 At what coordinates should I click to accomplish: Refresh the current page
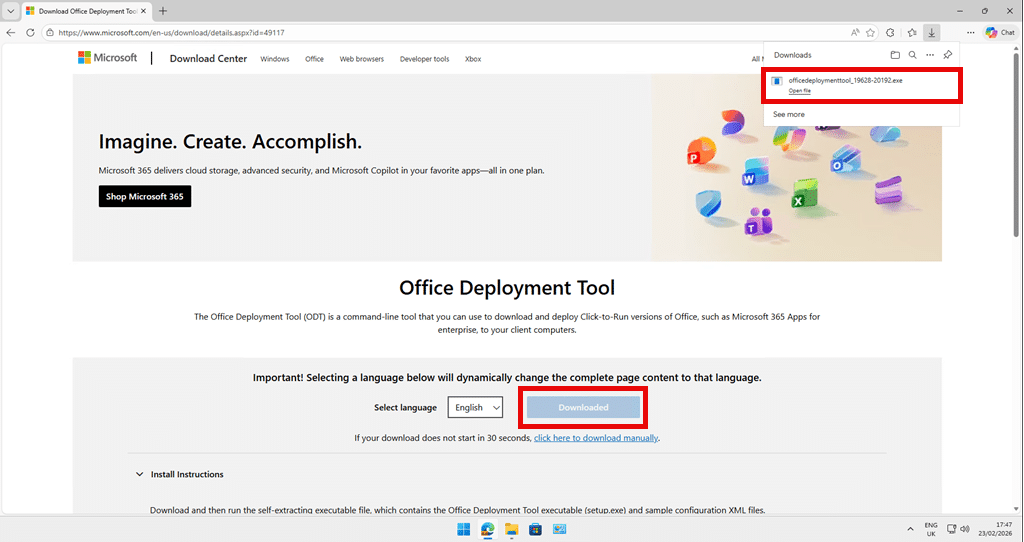click(30, 32)
